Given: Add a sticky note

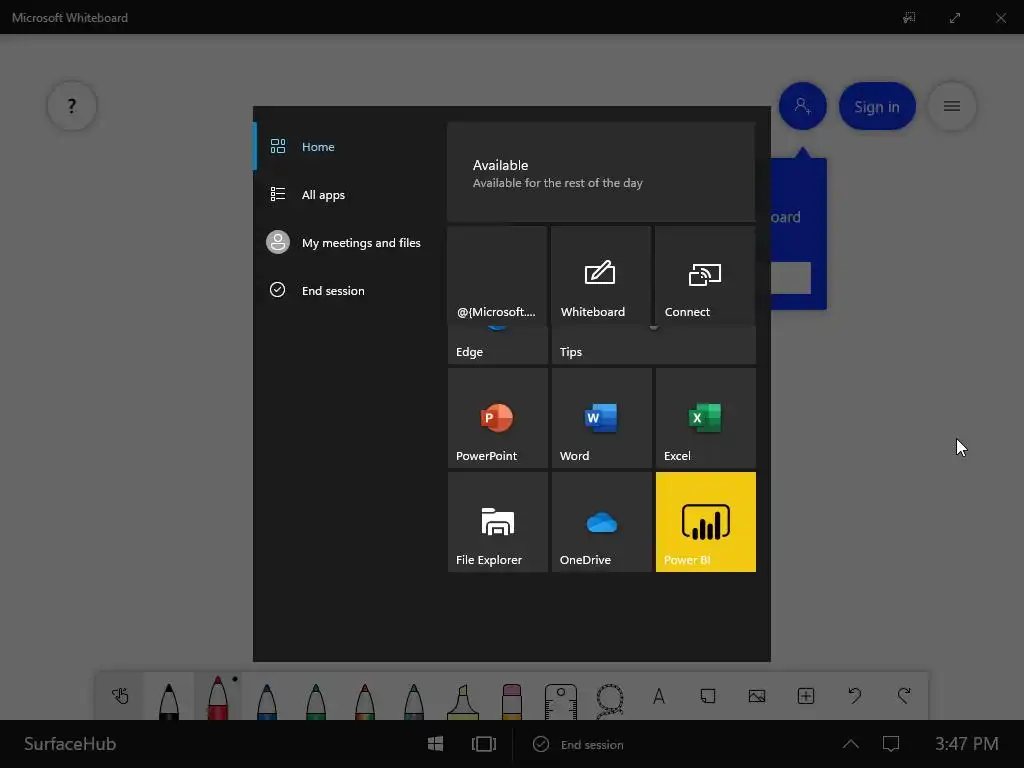Looking at the screenshot, I should (x=708, y=696).
